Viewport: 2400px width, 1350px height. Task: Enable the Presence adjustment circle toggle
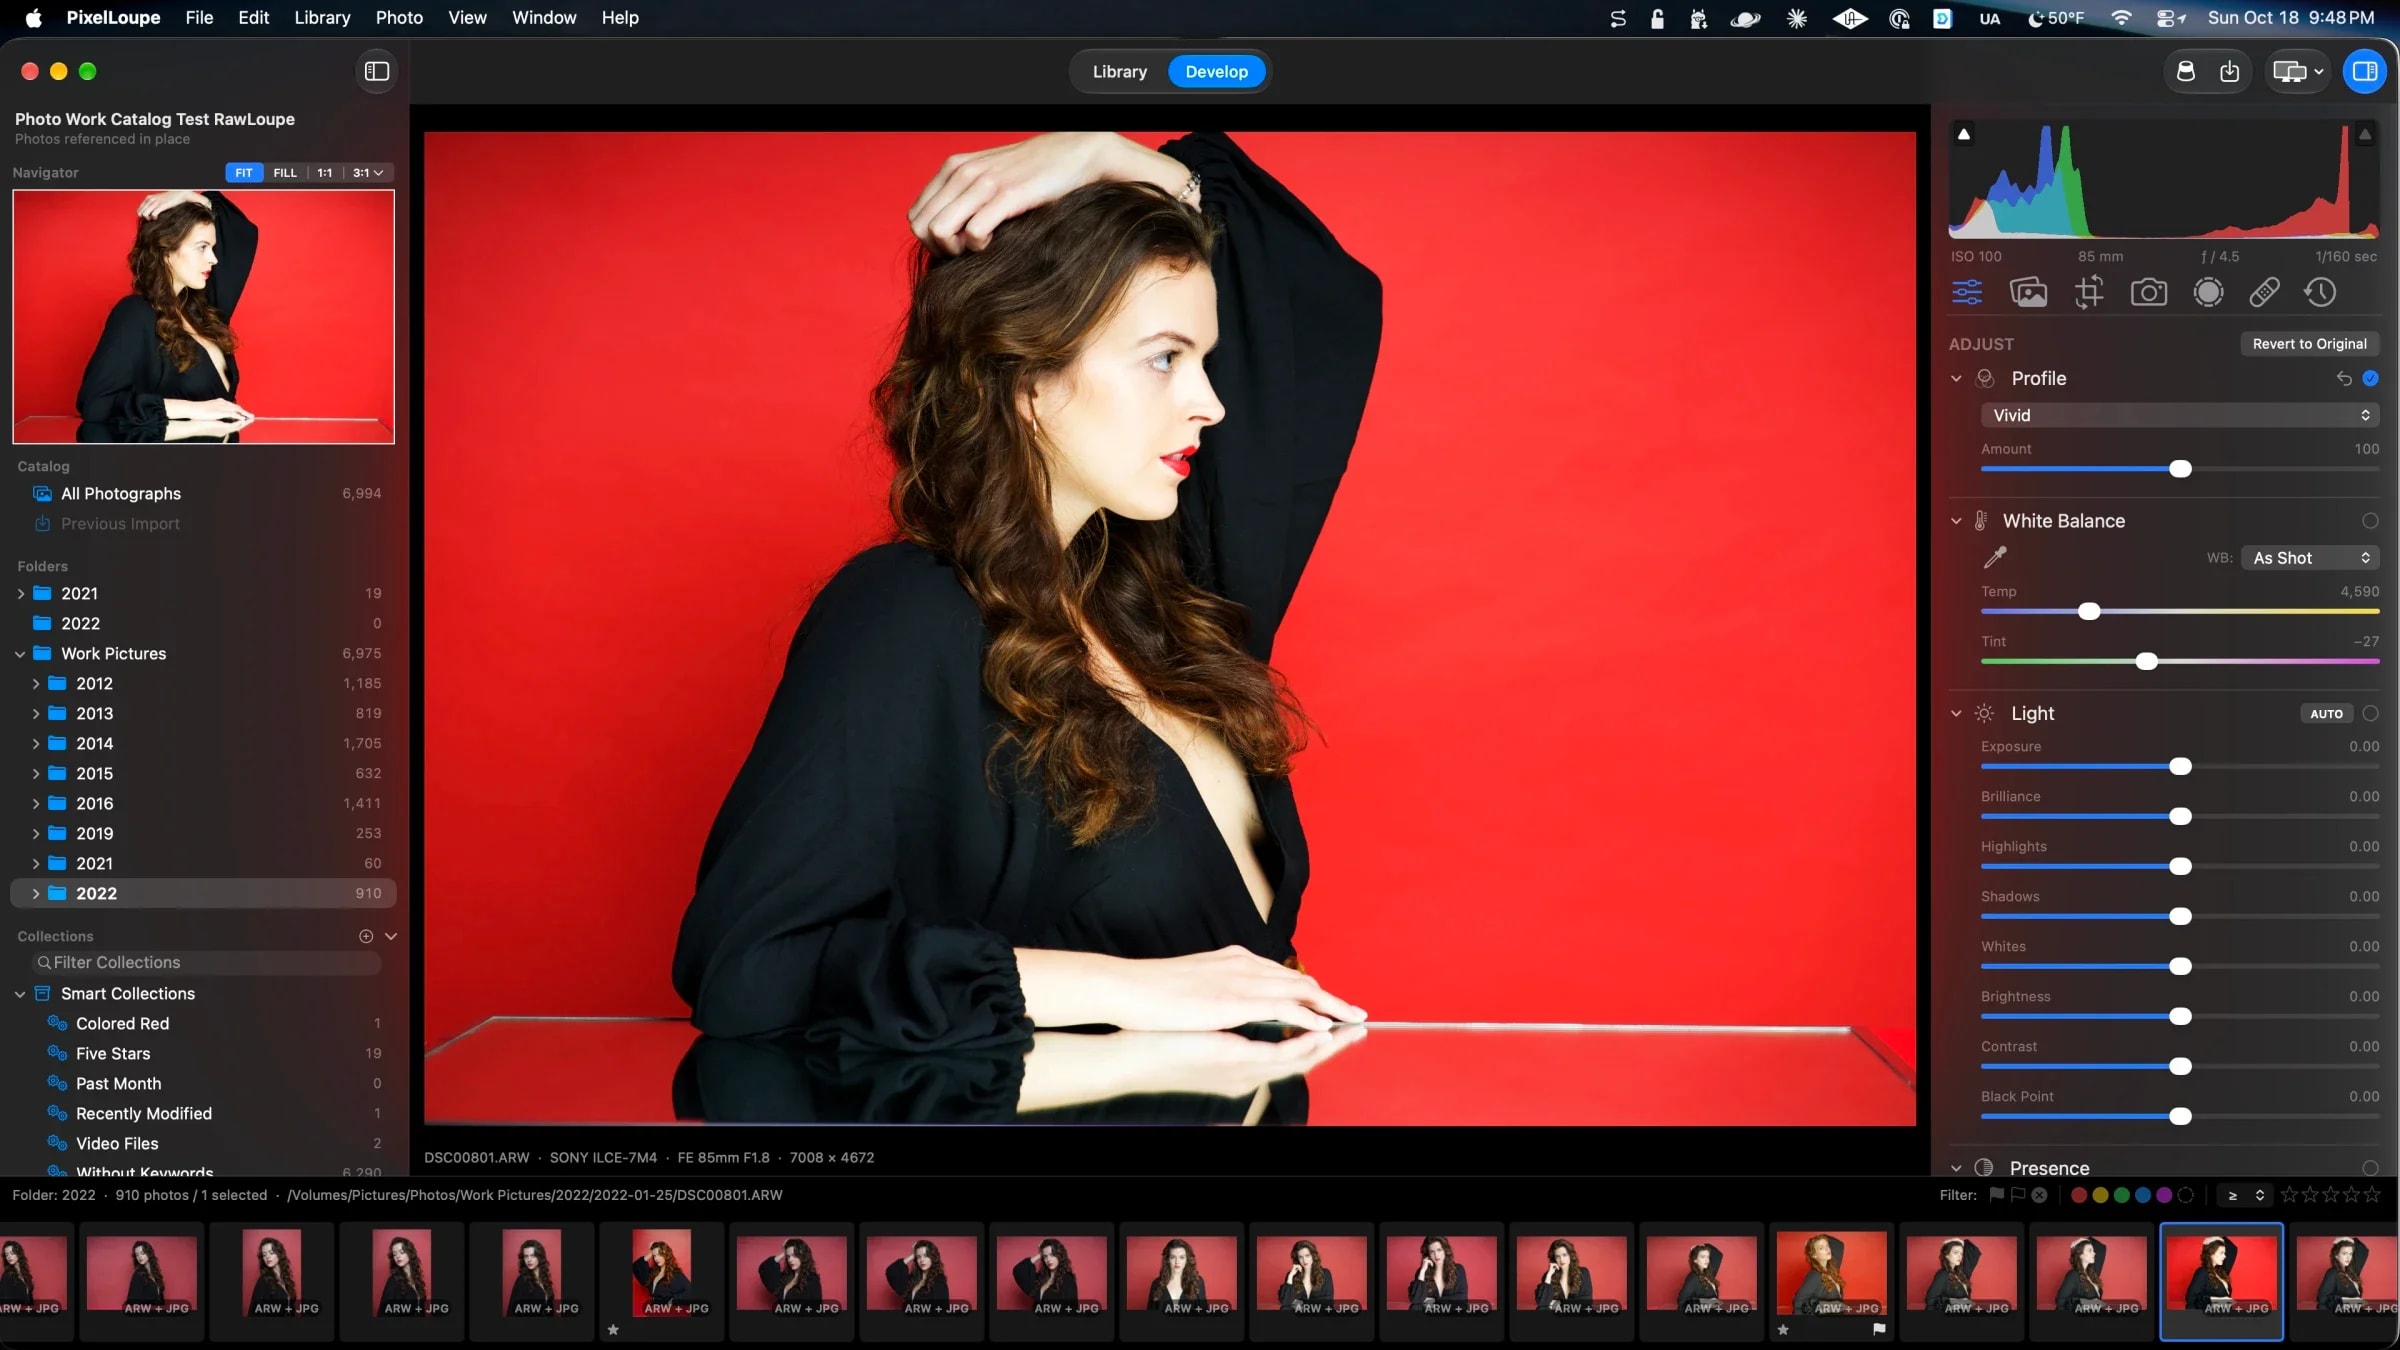2370,1168
